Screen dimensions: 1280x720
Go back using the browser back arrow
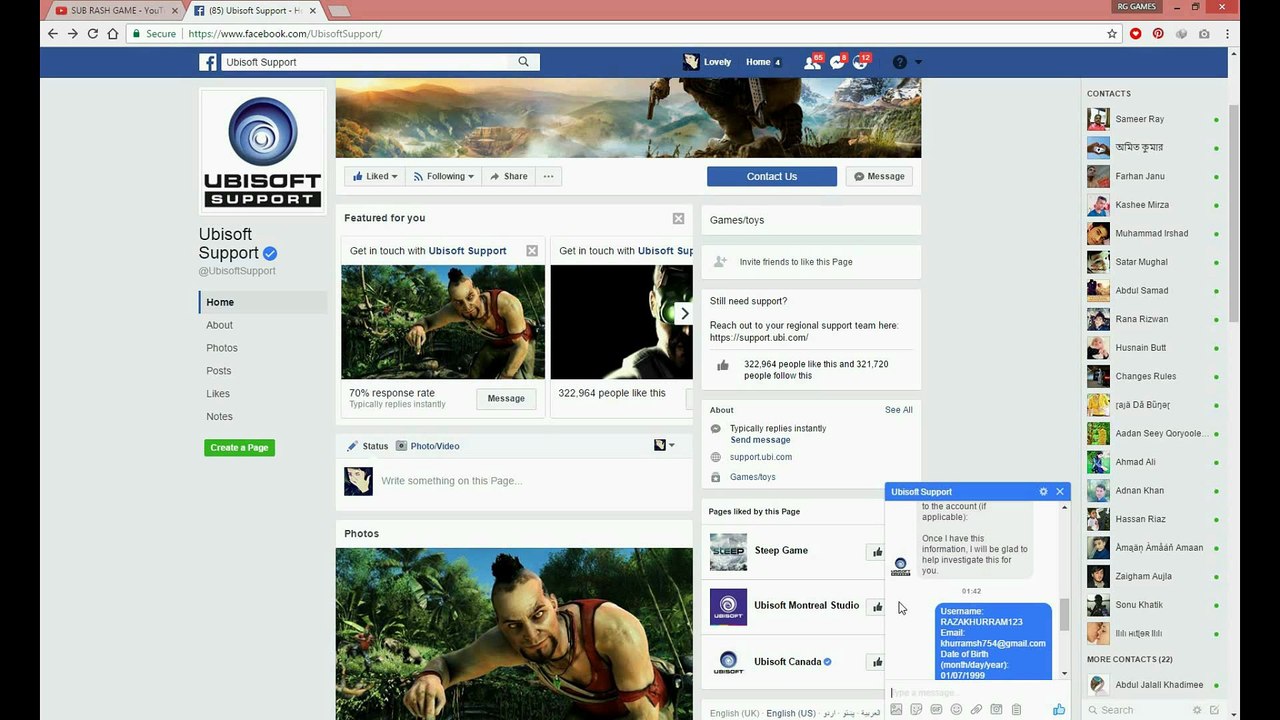point(52,33)
